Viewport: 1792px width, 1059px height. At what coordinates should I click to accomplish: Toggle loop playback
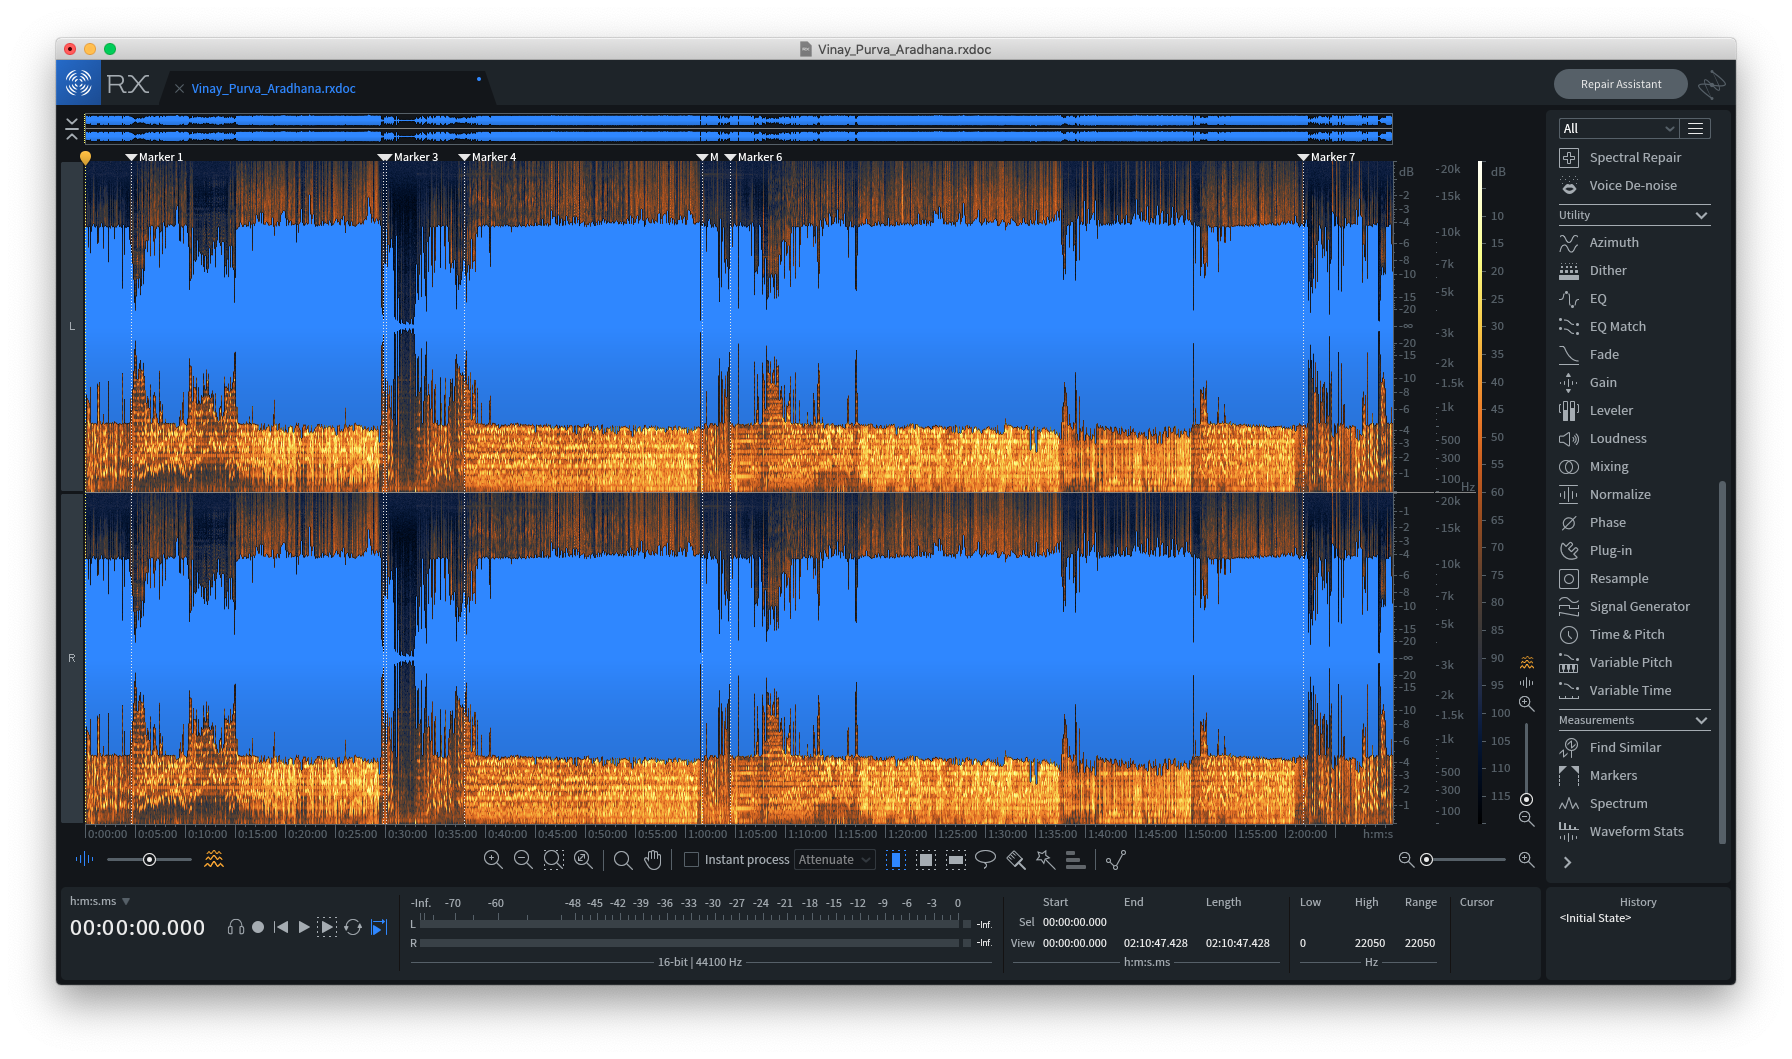coord(353,927)
